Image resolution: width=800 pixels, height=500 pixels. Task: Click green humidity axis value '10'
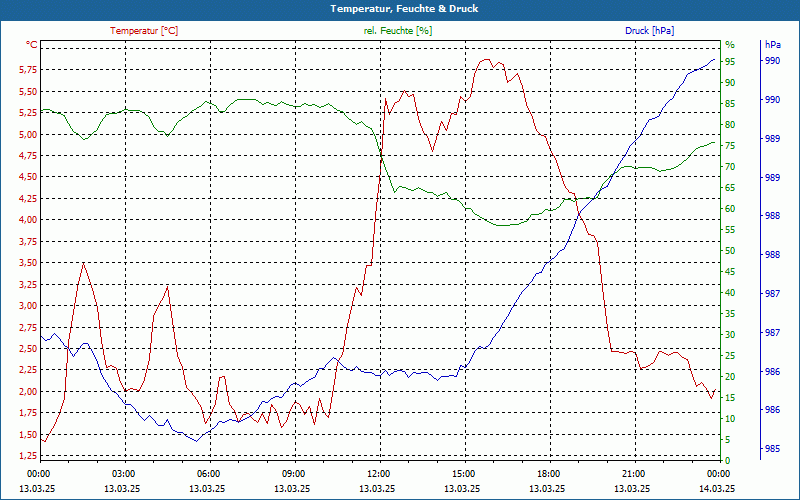click(x=730, y=419)
